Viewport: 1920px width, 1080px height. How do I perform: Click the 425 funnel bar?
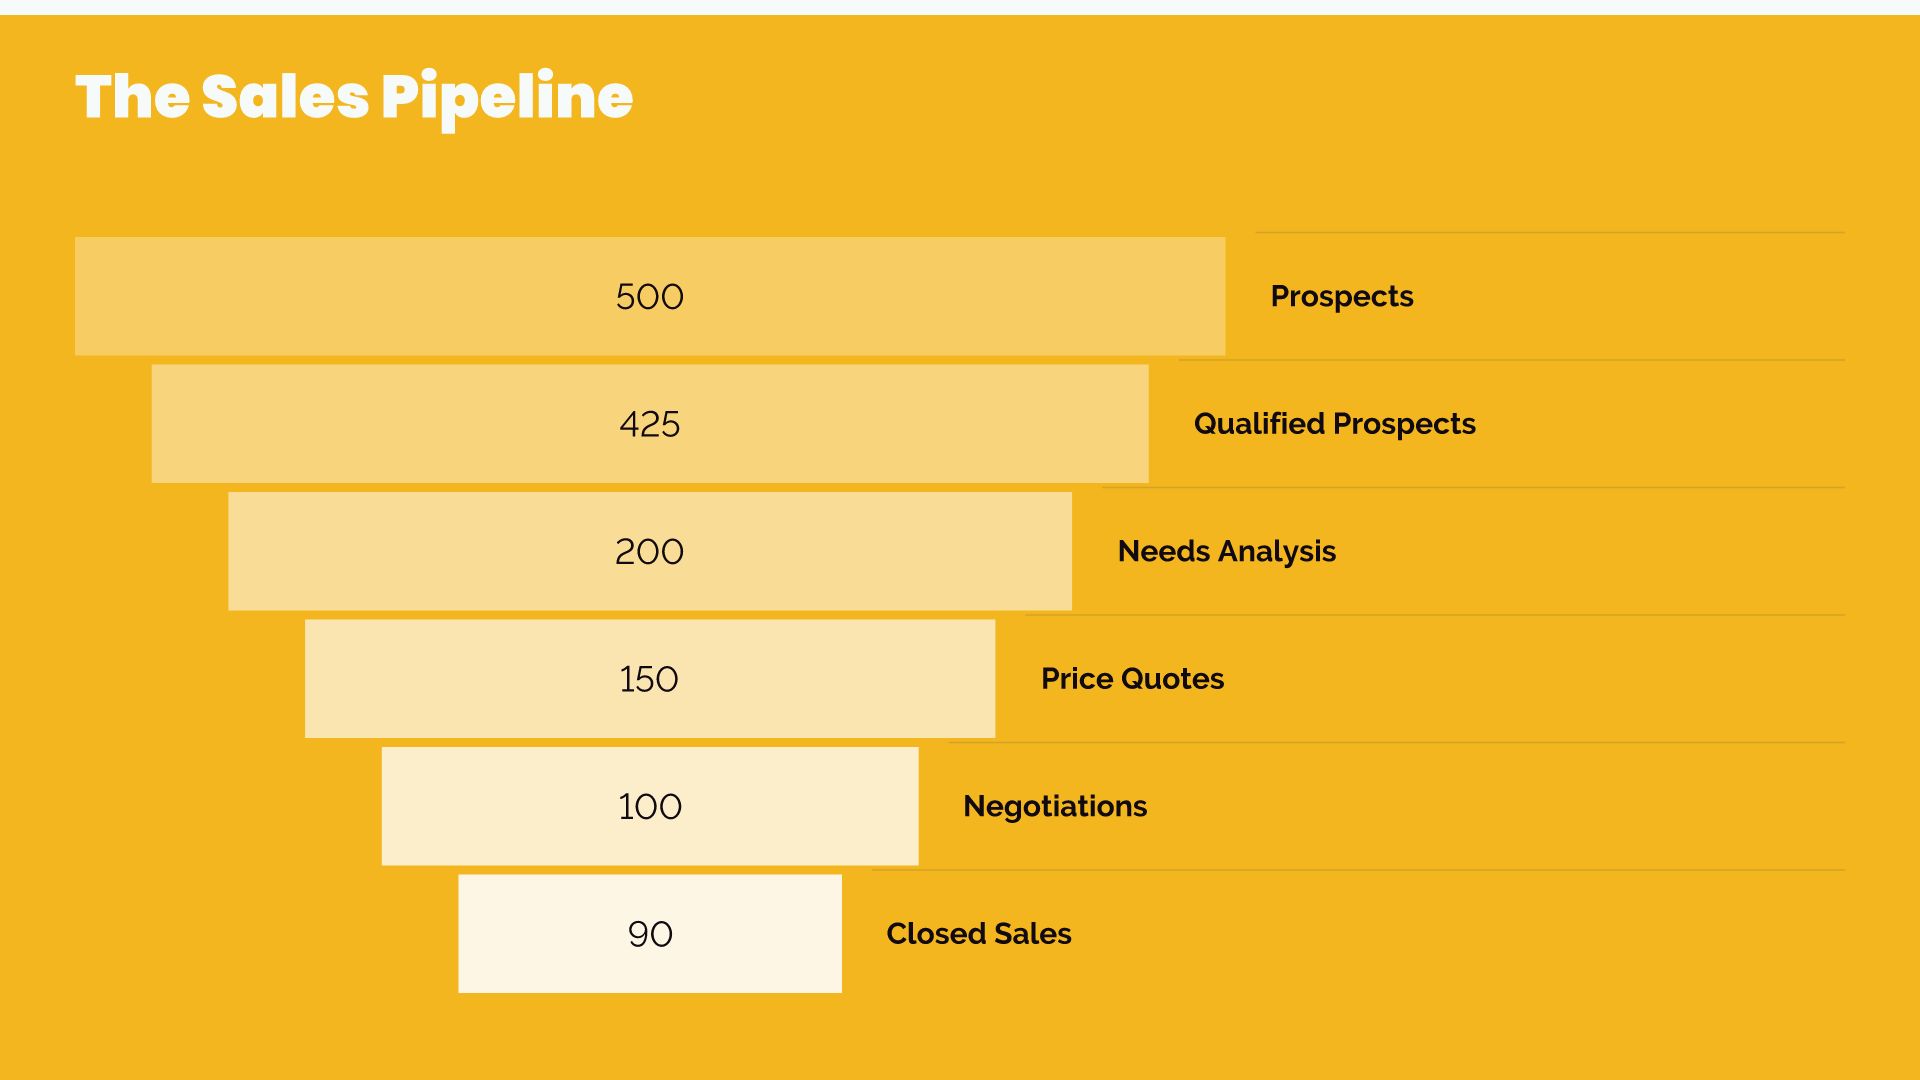650,424
